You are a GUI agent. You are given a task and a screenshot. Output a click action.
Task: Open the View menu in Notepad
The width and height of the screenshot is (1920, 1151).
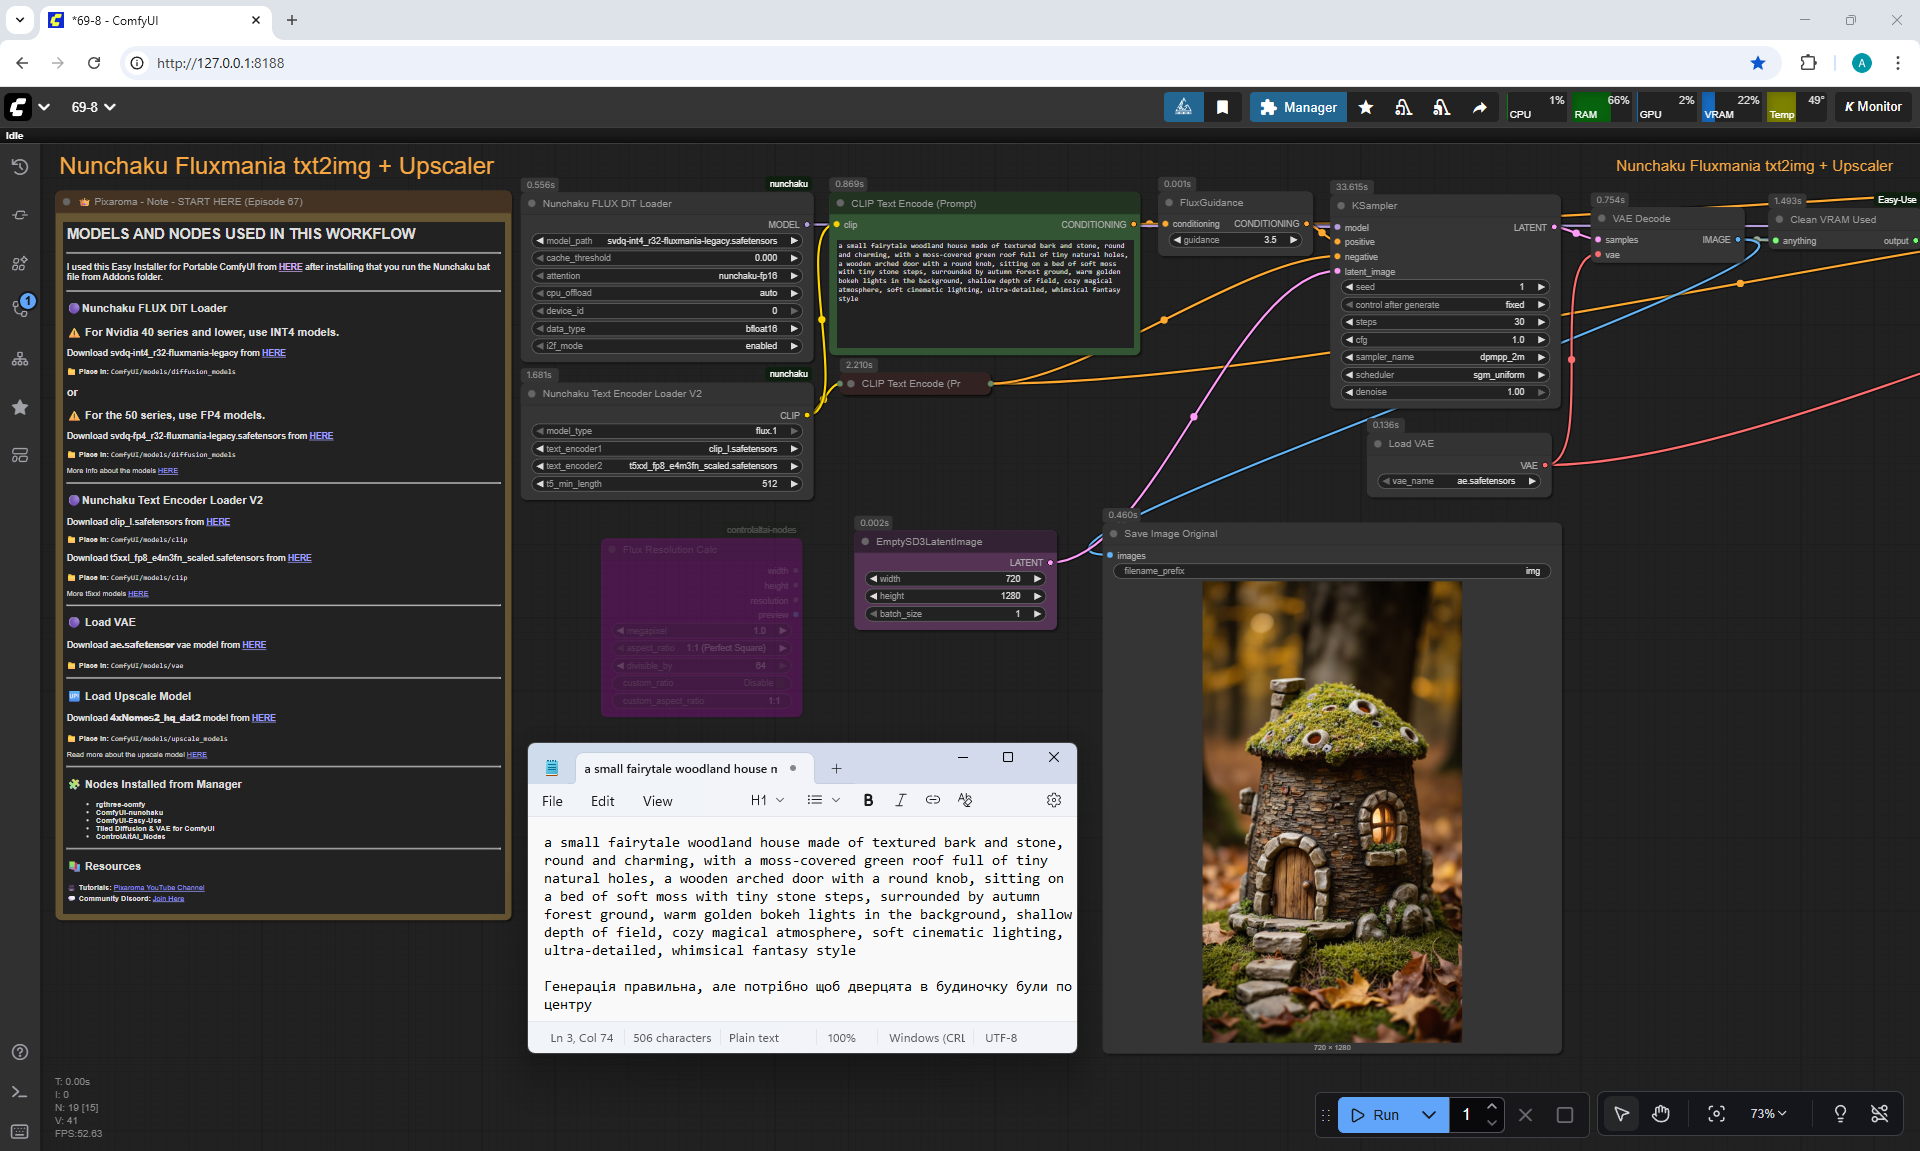657,801
